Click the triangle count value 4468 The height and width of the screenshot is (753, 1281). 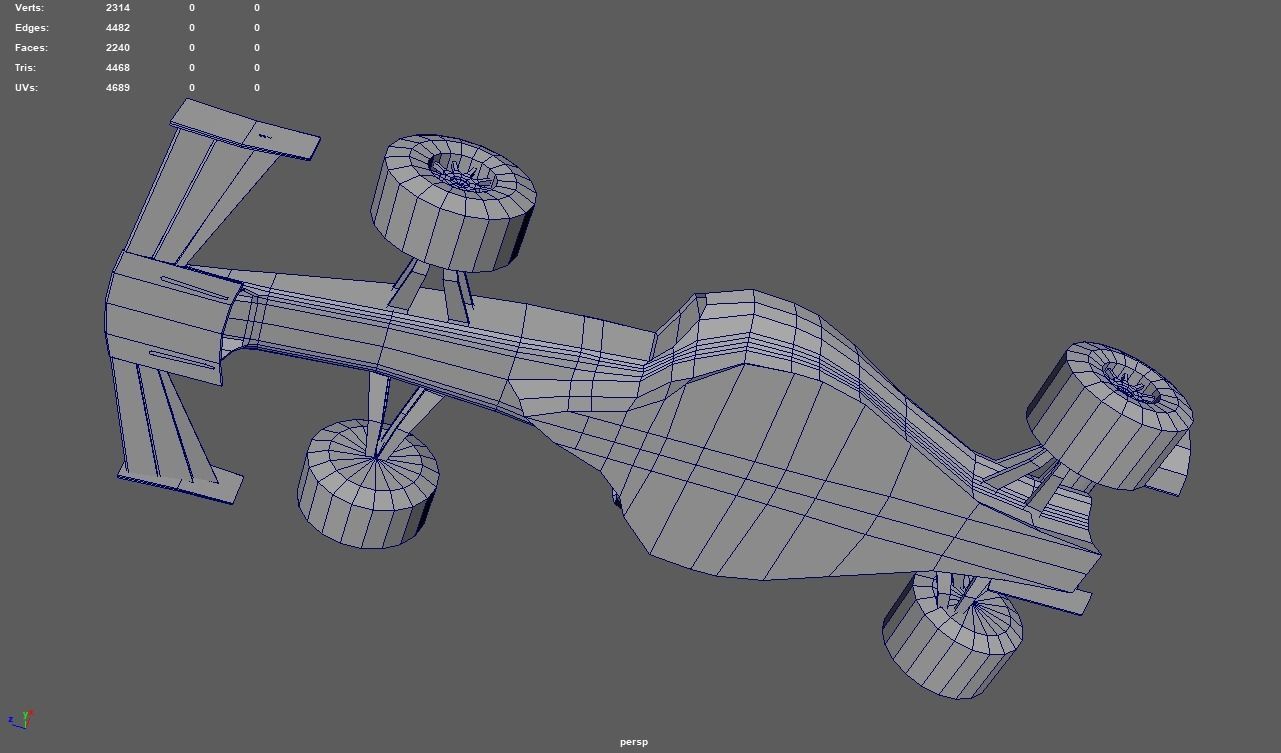pos(118,68)
